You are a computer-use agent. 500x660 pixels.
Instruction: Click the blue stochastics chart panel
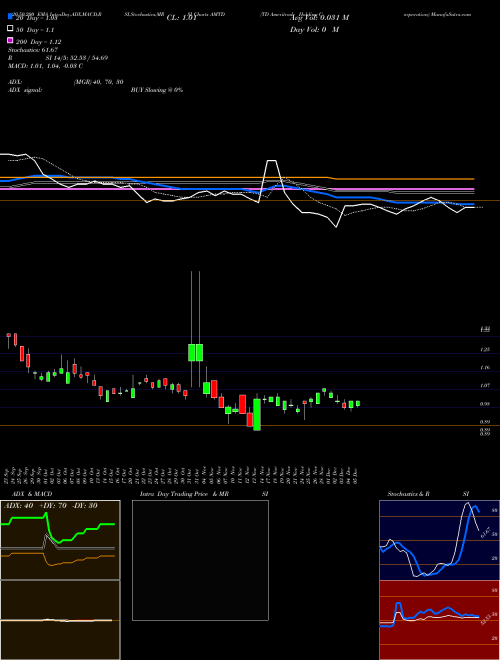(439, 540)
